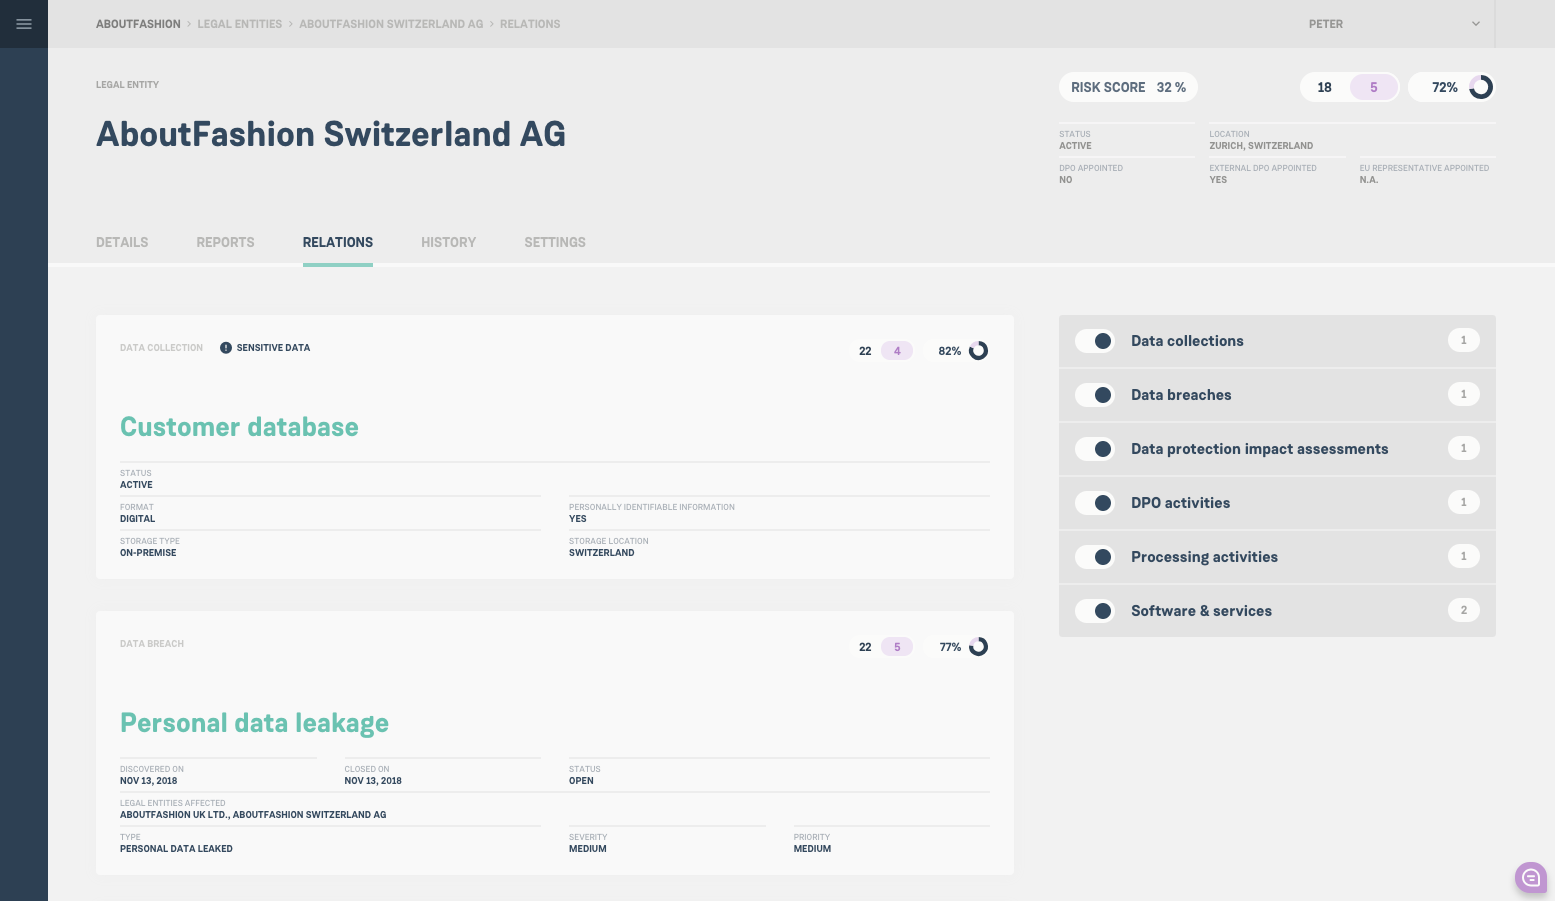The image size is (1555, 901).
Task: Click the sensitive data exclamation icon
Action: (x=226, y=348)
